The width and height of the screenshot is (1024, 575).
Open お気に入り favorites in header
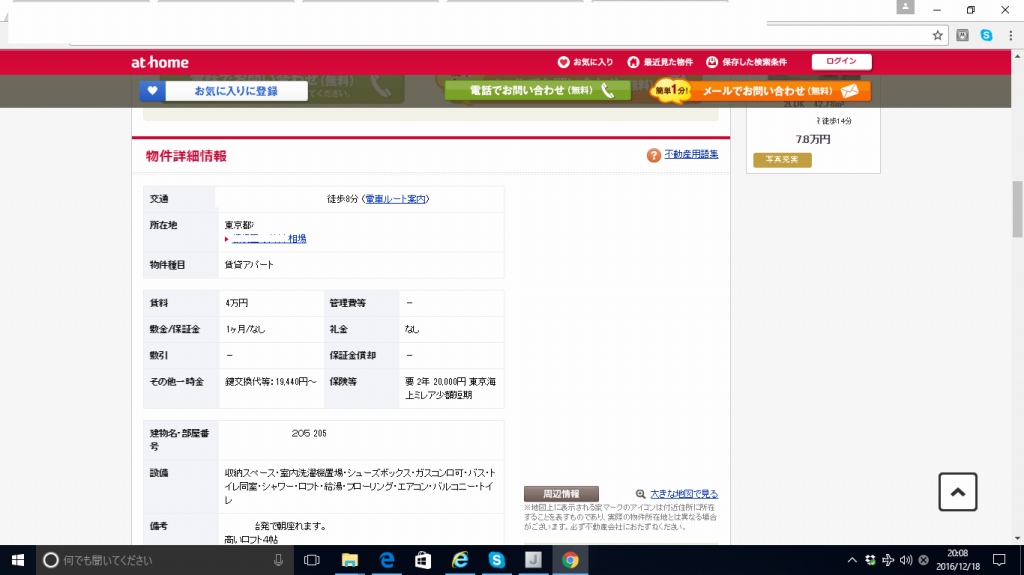pyautogui.click(x=585, y=62)
